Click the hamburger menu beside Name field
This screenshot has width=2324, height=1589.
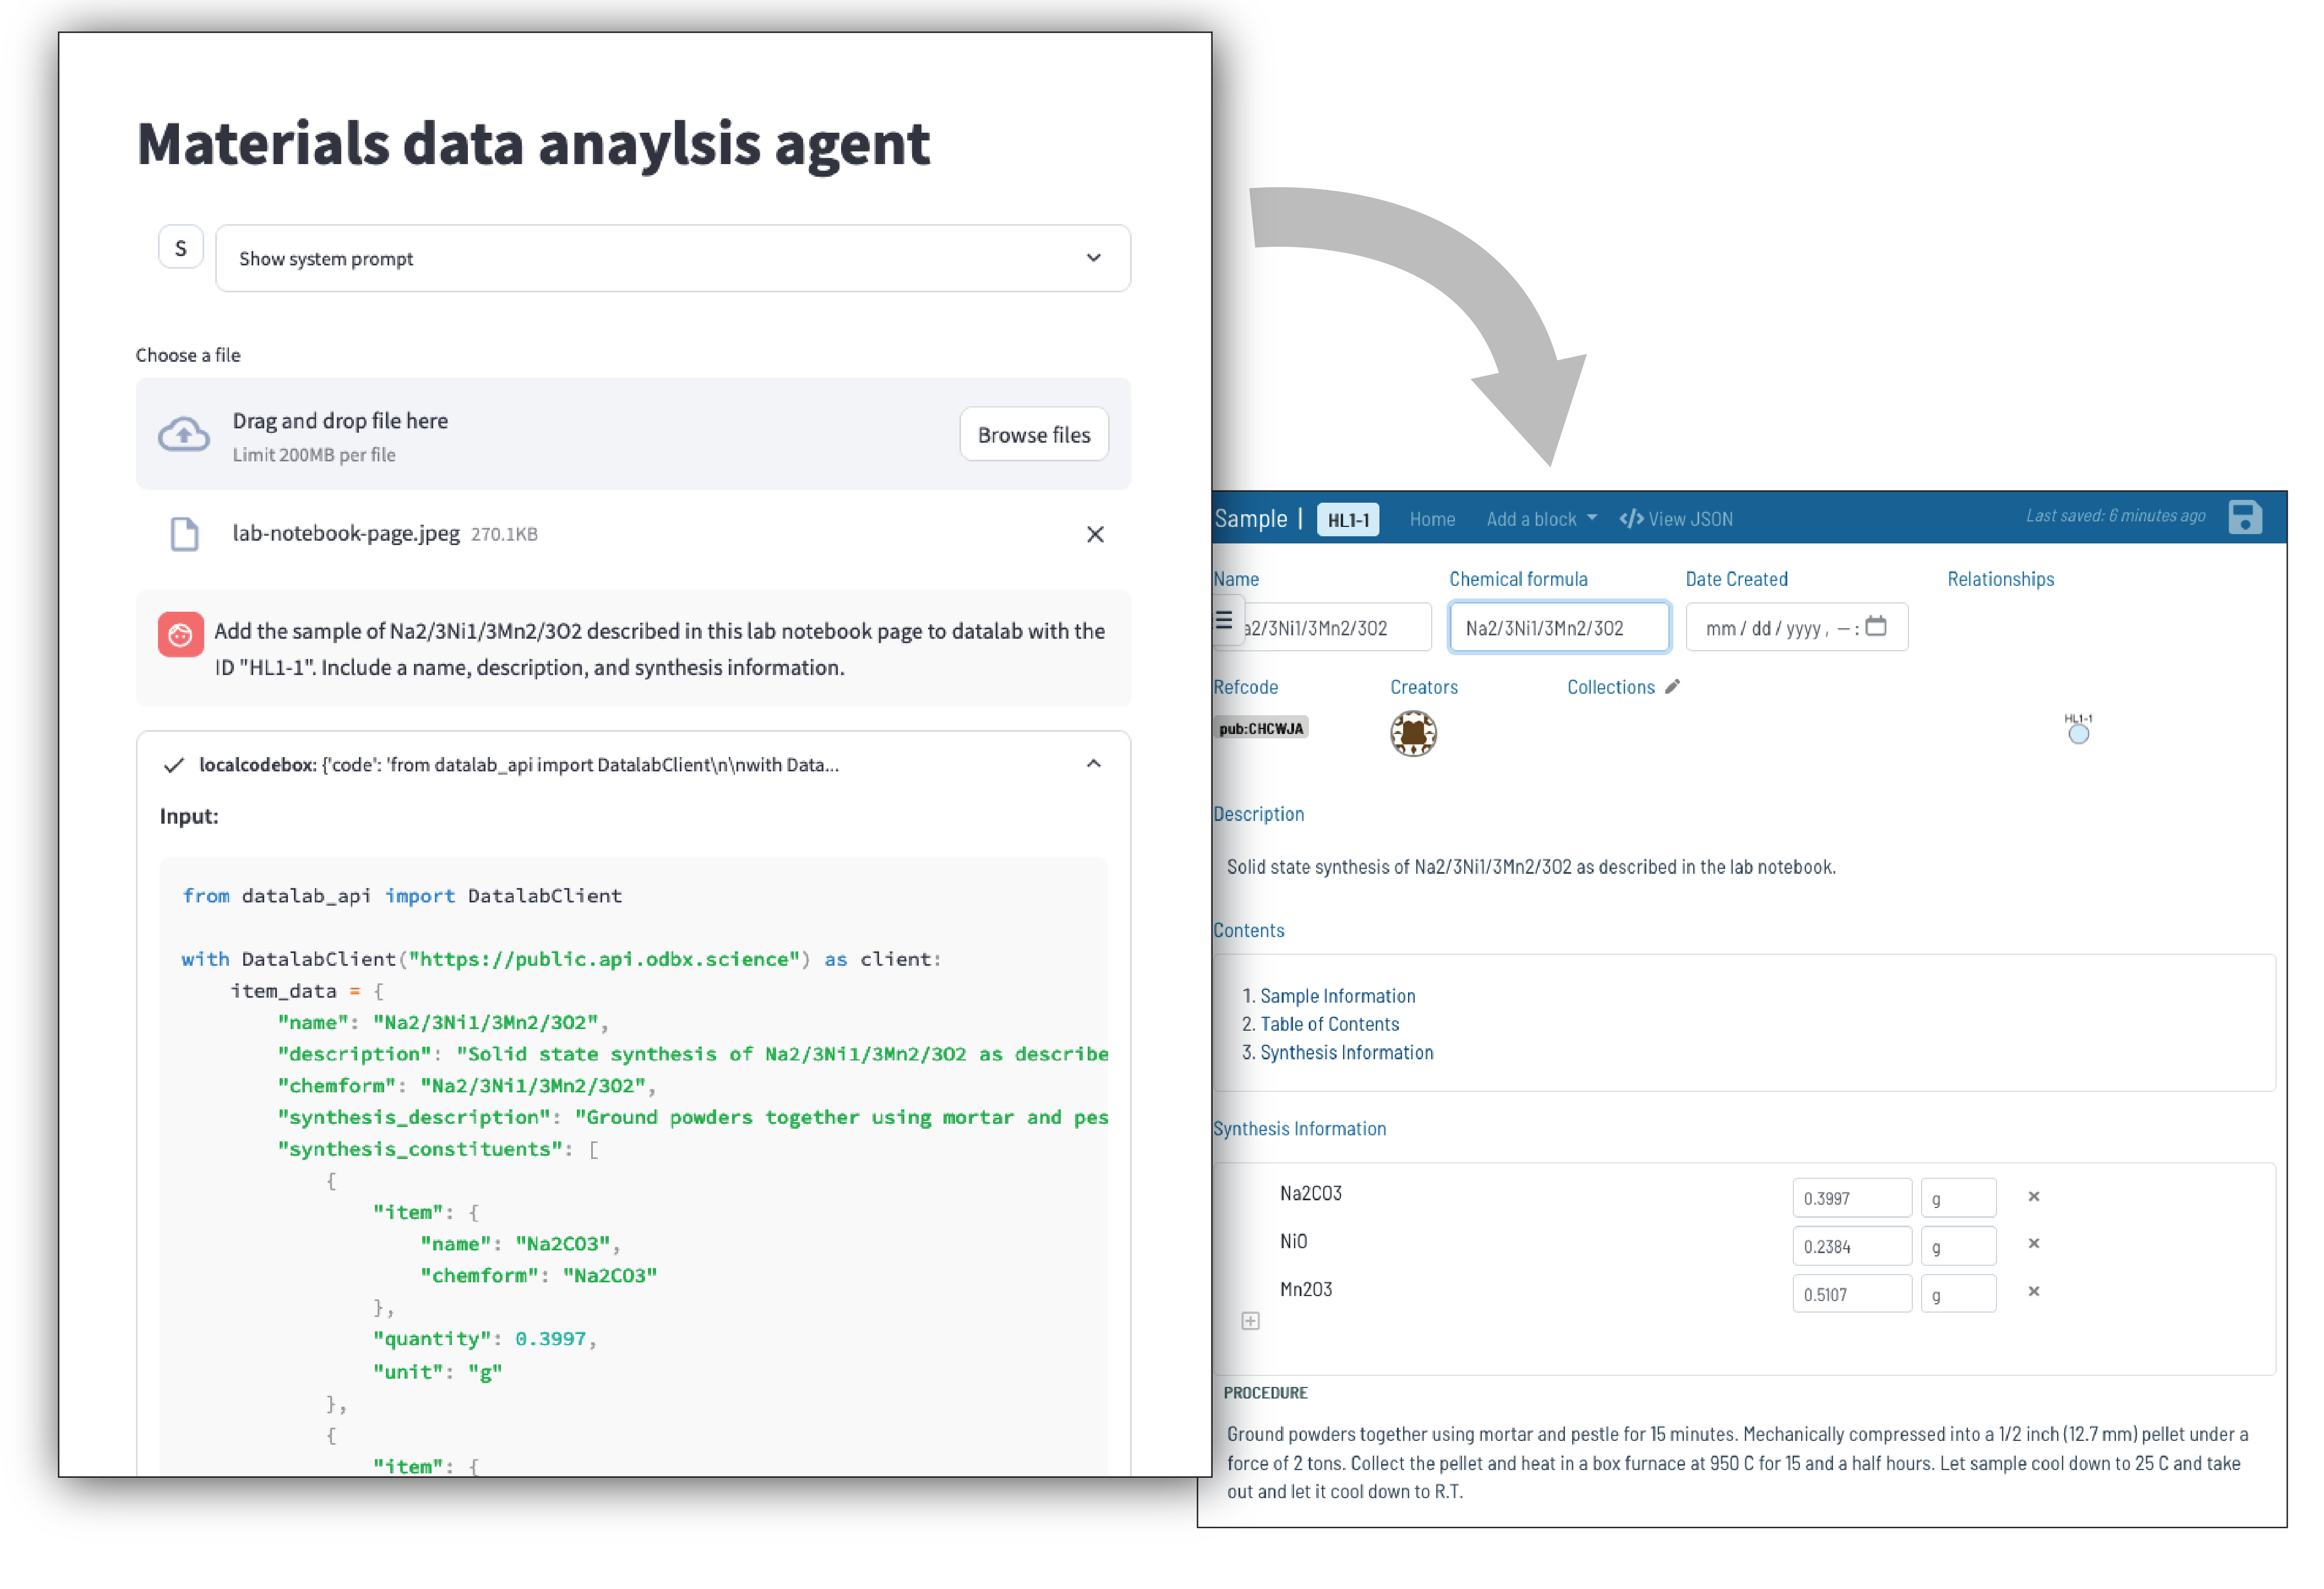[x=1224, y=621]
